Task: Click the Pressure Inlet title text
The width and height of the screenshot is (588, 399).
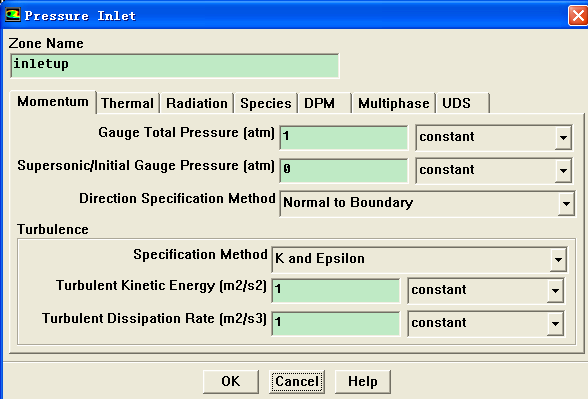Action: click(x=80, y=16)
